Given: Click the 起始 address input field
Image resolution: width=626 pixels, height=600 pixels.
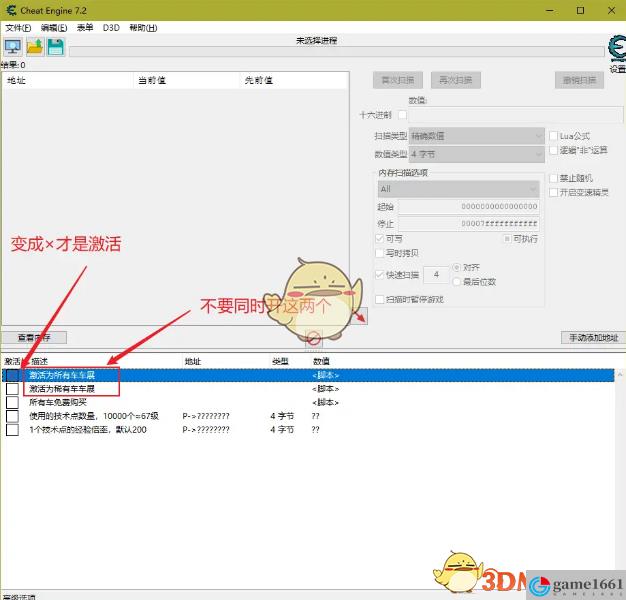Looking at the screenshot, I should [468, 206].
